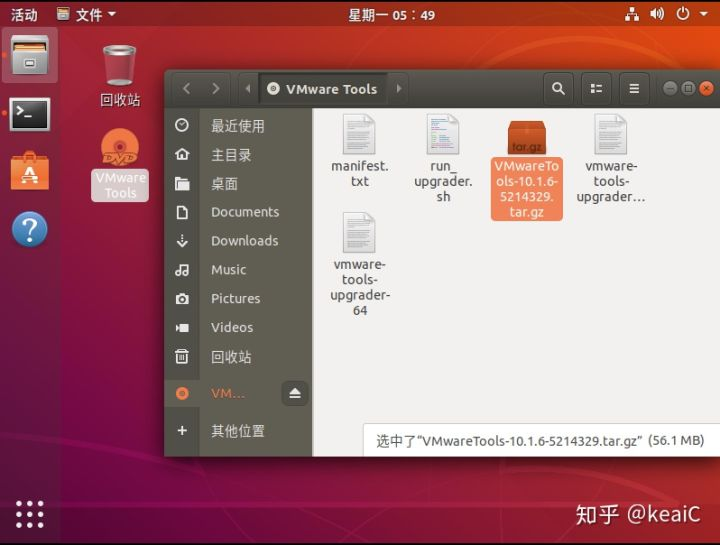Open 主目录 in the sidebar
The height and width of the screenshot is (545, 720).
[x=238, y=155]
